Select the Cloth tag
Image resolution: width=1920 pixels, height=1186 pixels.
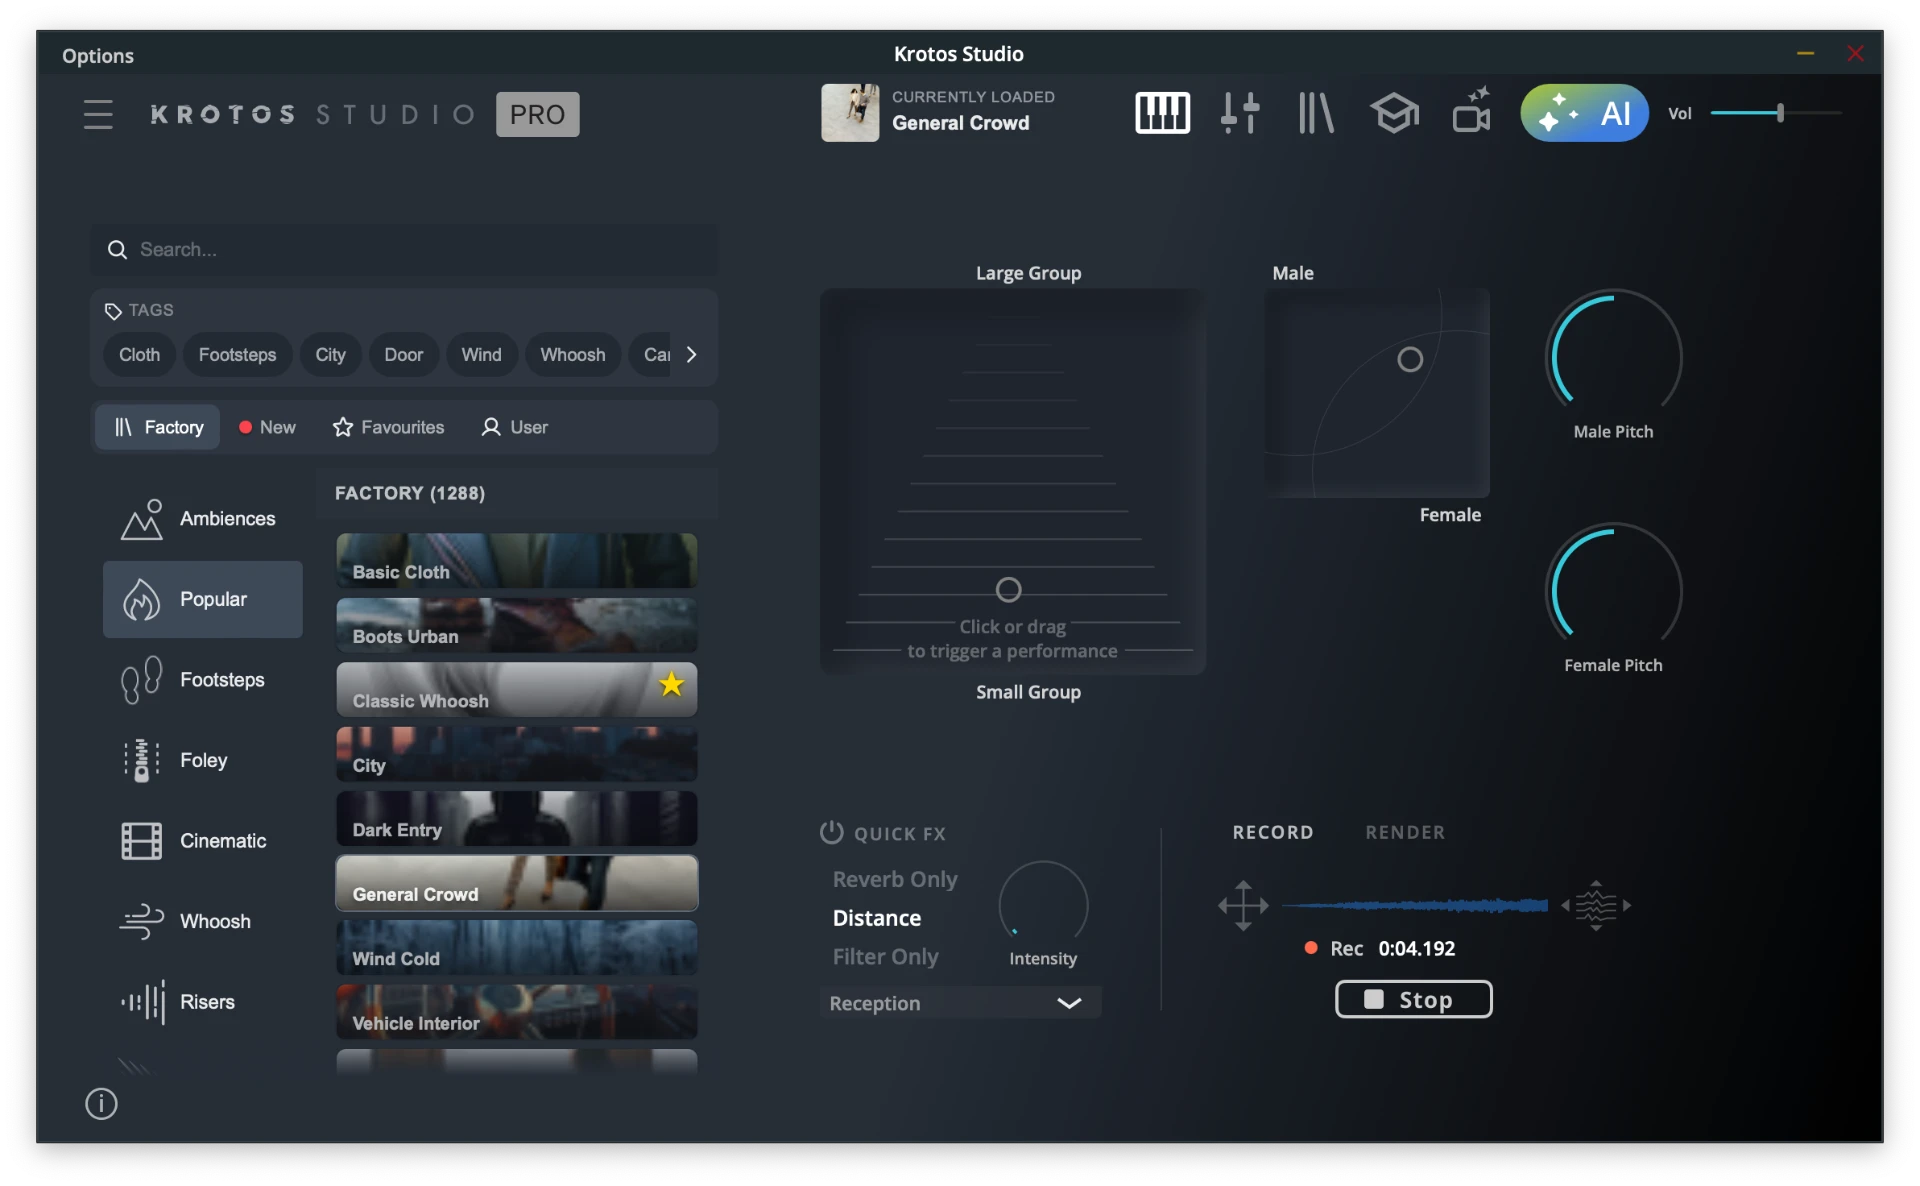[139, 355]
